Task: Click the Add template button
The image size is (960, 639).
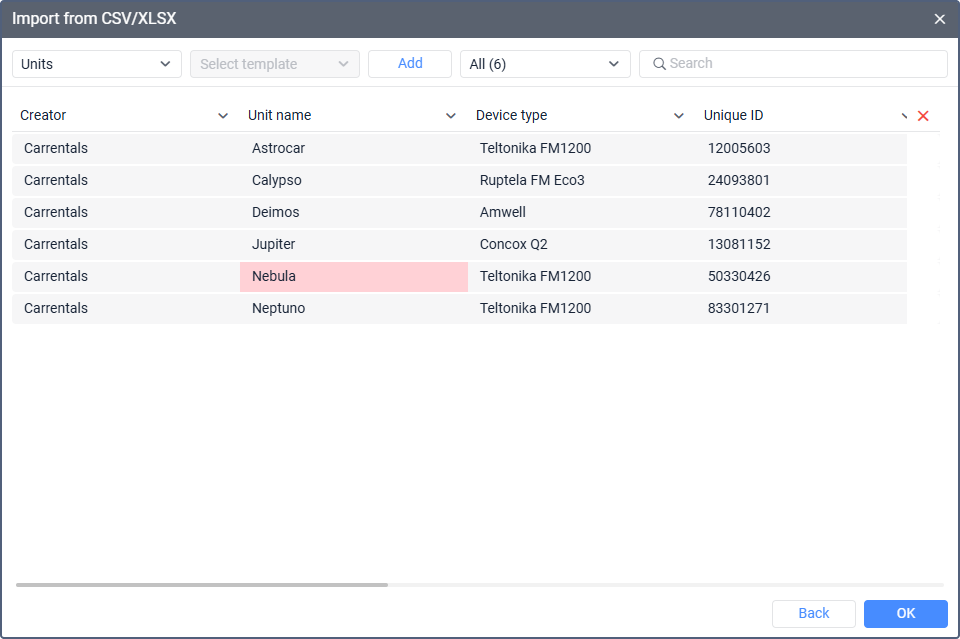Action: tap(410, 64)
